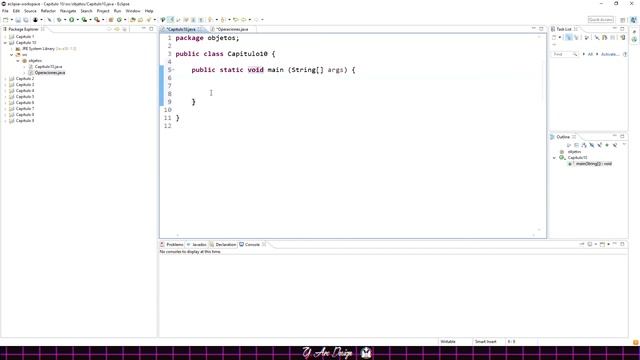Maximize the editor area
640x360 pixels.
click(x=541, y=29)
